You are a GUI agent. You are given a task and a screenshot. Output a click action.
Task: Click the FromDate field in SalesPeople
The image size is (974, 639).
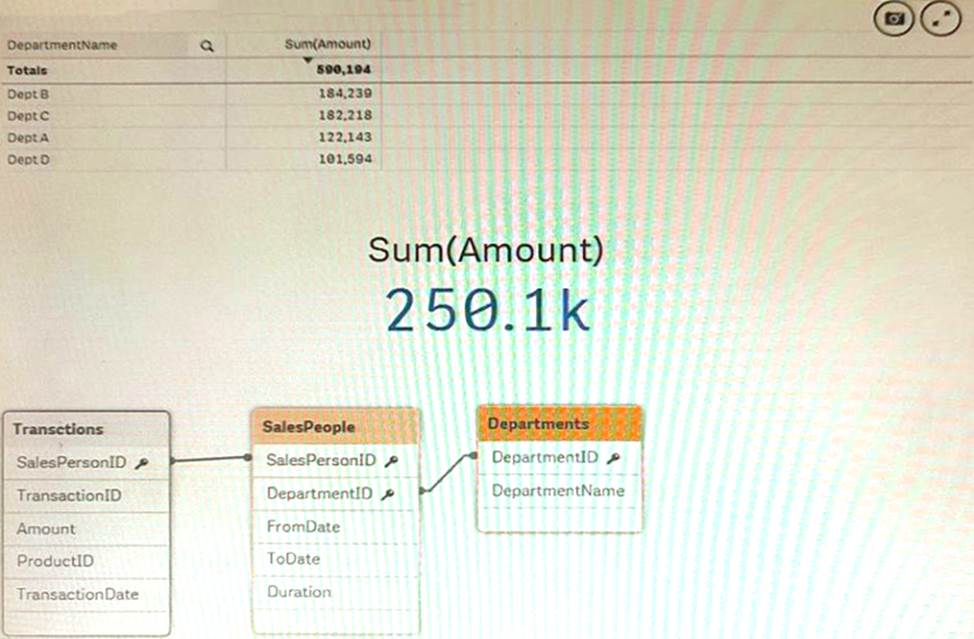(303, 526)
